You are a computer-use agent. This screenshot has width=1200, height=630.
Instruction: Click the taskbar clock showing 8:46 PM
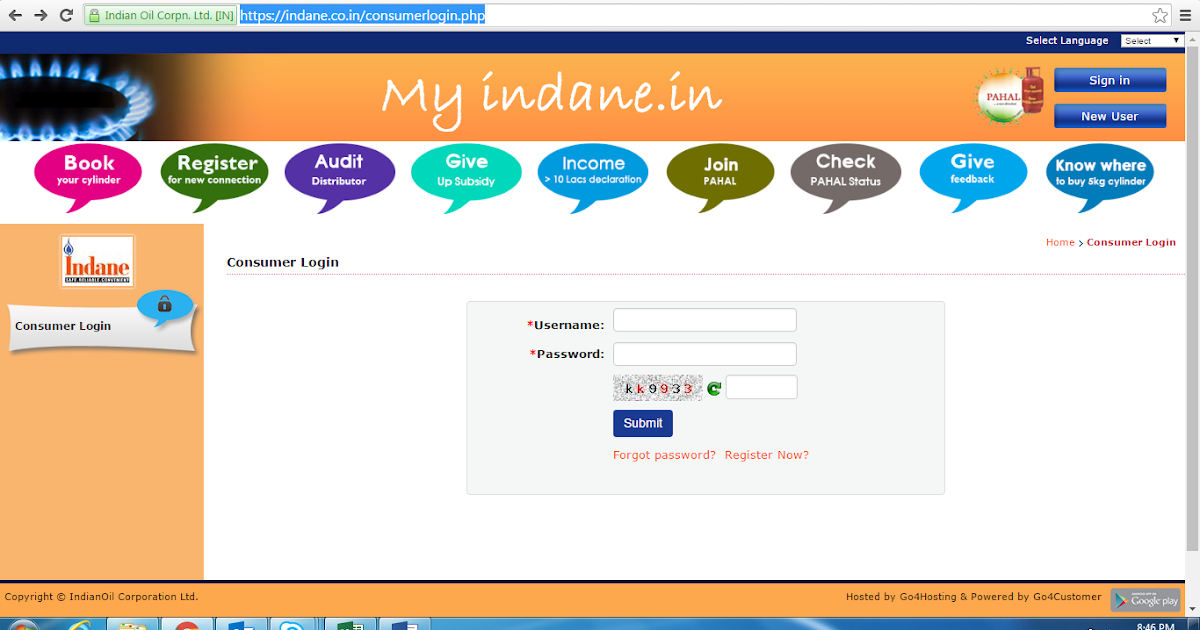(x=1154, y=626)
